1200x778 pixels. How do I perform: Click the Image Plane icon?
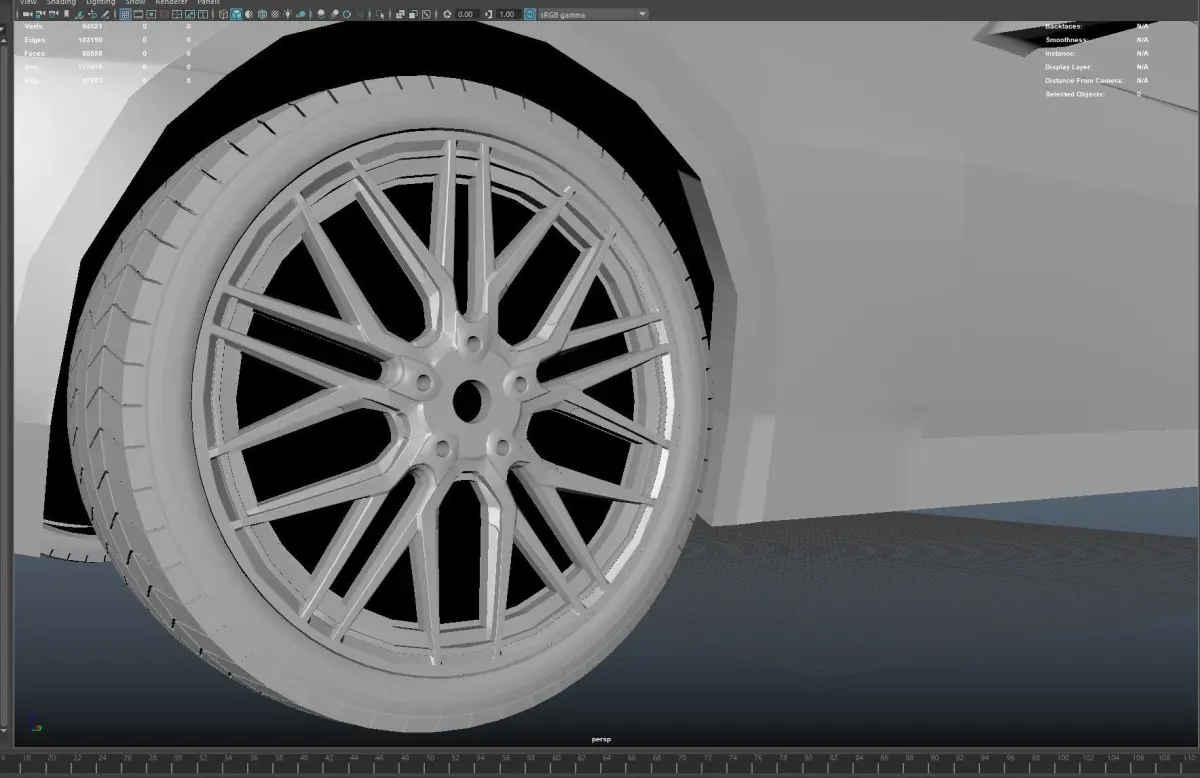[80, 14]
